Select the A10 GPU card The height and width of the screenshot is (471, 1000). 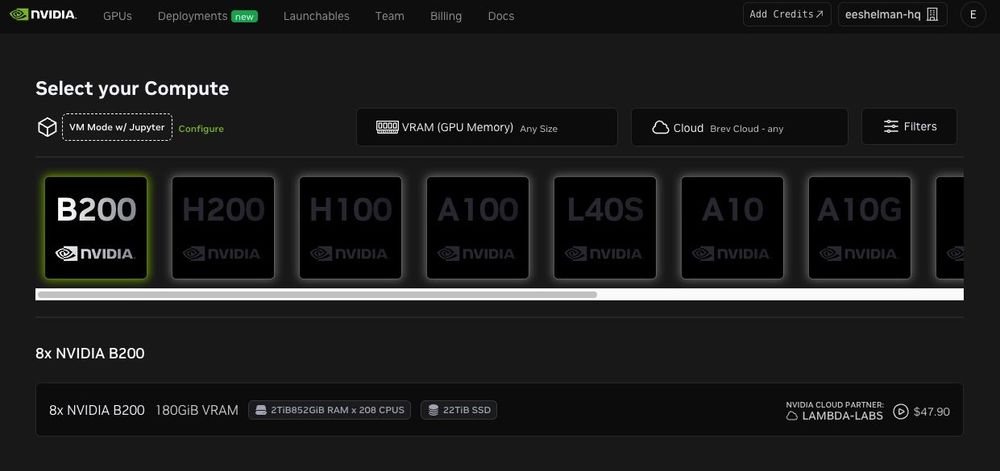(732, 228)
